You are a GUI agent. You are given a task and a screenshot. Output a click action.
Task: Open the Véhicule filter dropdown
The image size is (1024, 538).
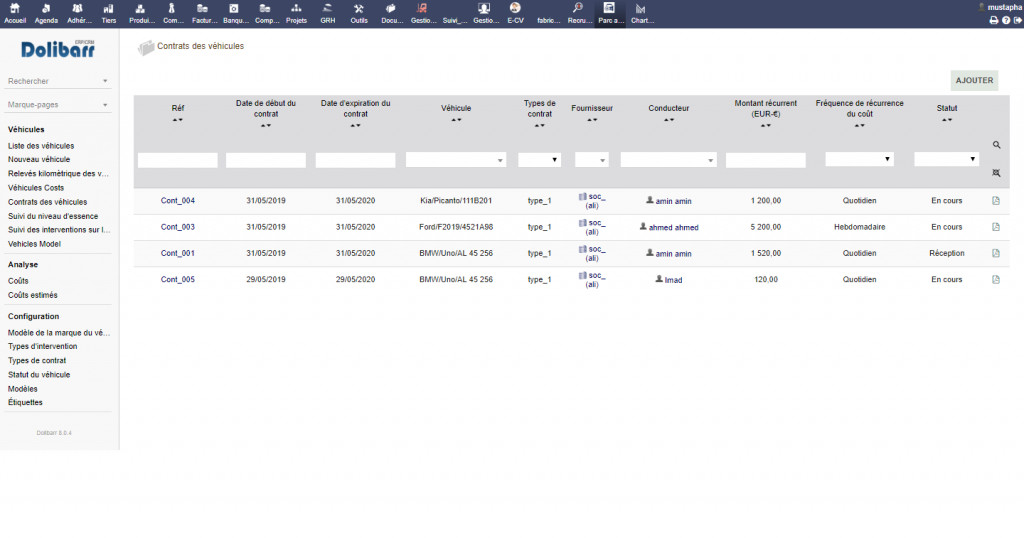pyautogui.click(x=456, y=160)
